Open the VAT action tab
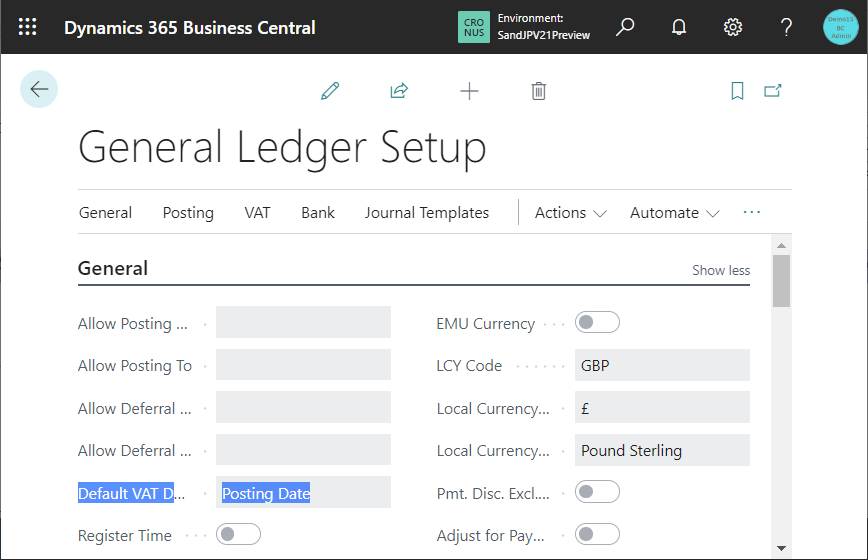Screen dimensions: 868x560 click(257, 213)
